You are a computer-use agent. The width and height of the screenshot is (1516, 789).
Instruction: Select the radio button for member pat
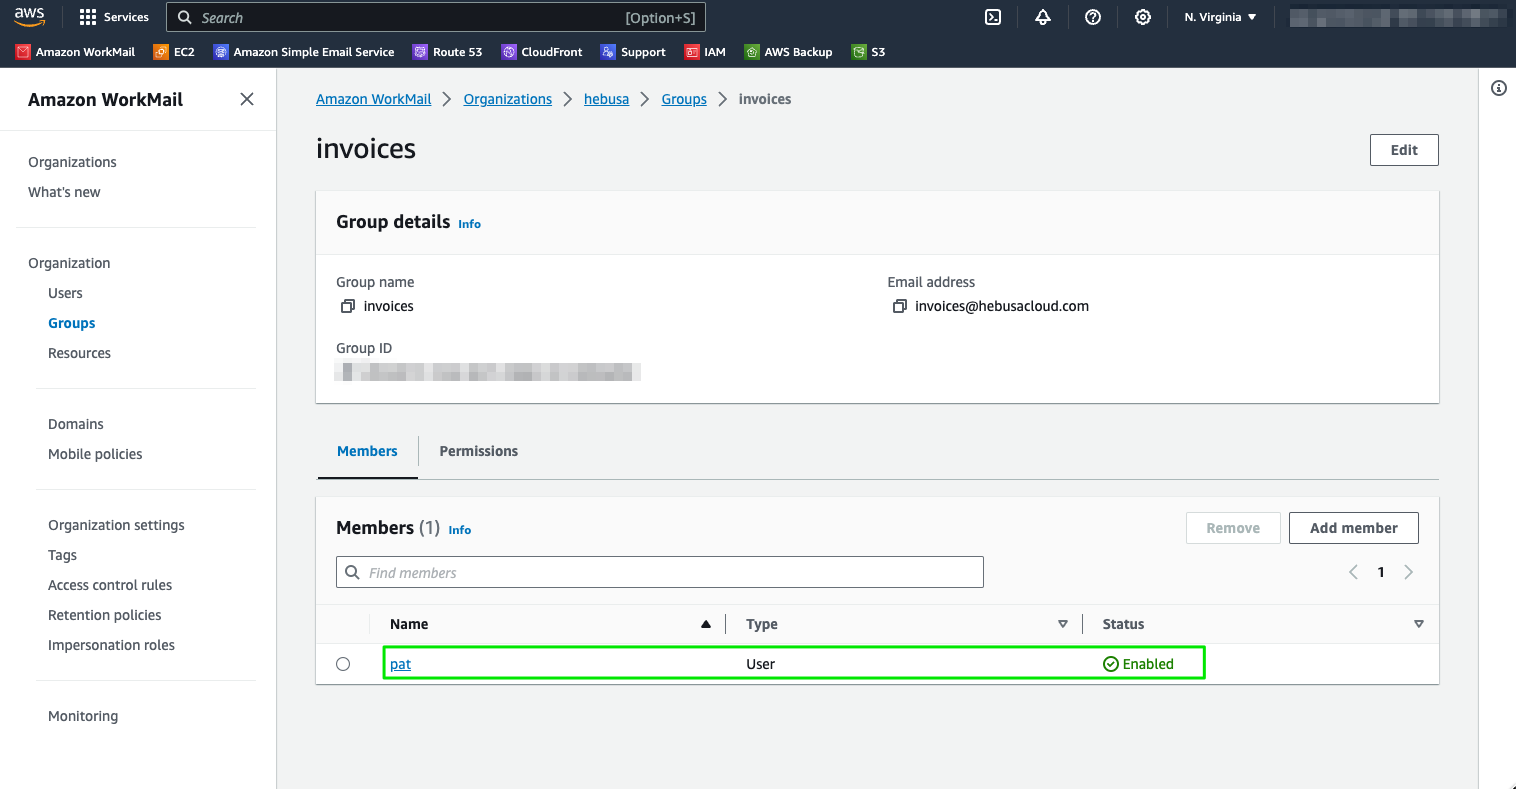[343, 664]
